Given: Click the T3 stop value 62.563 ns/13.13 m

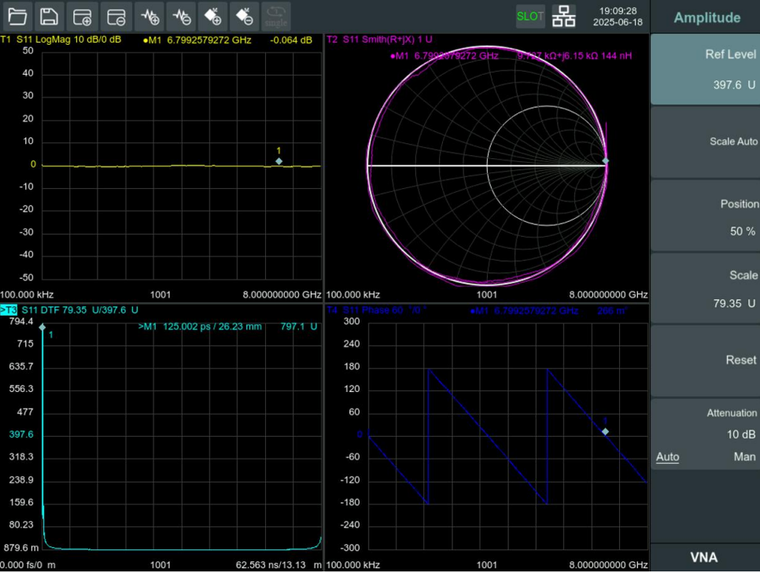Looking at the screenshot, I should [x=278, y=565].
